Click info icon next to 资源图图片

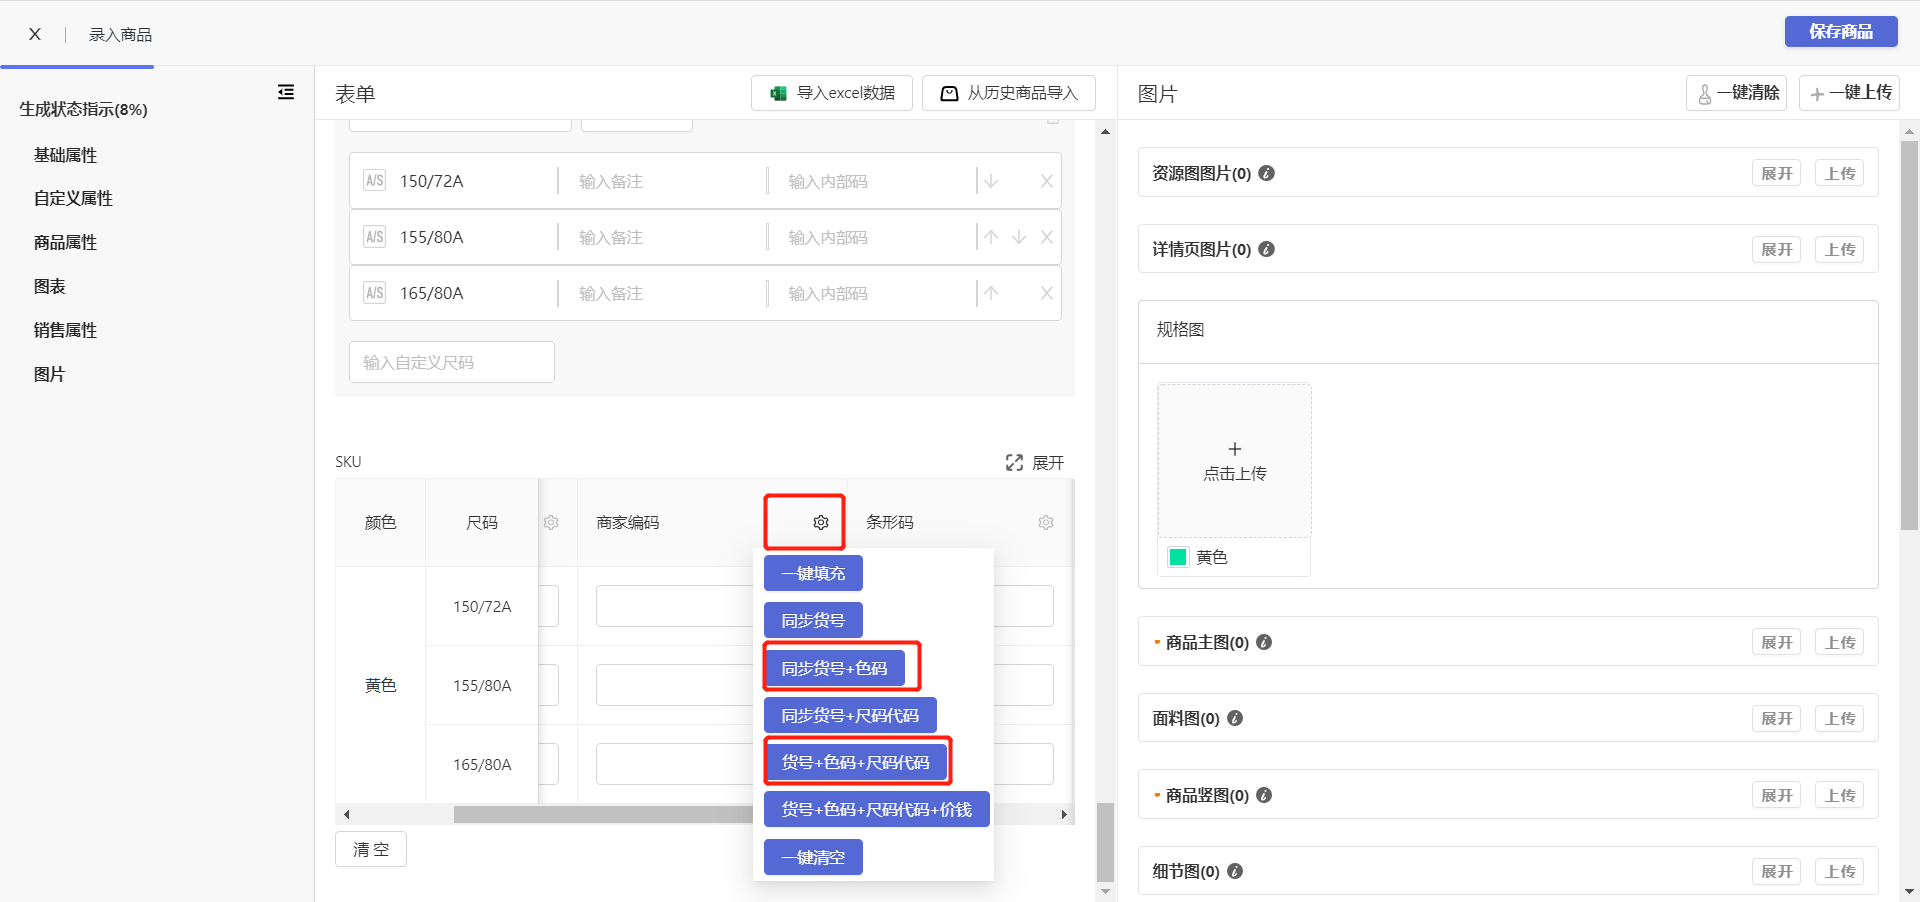coord(1266,173)
